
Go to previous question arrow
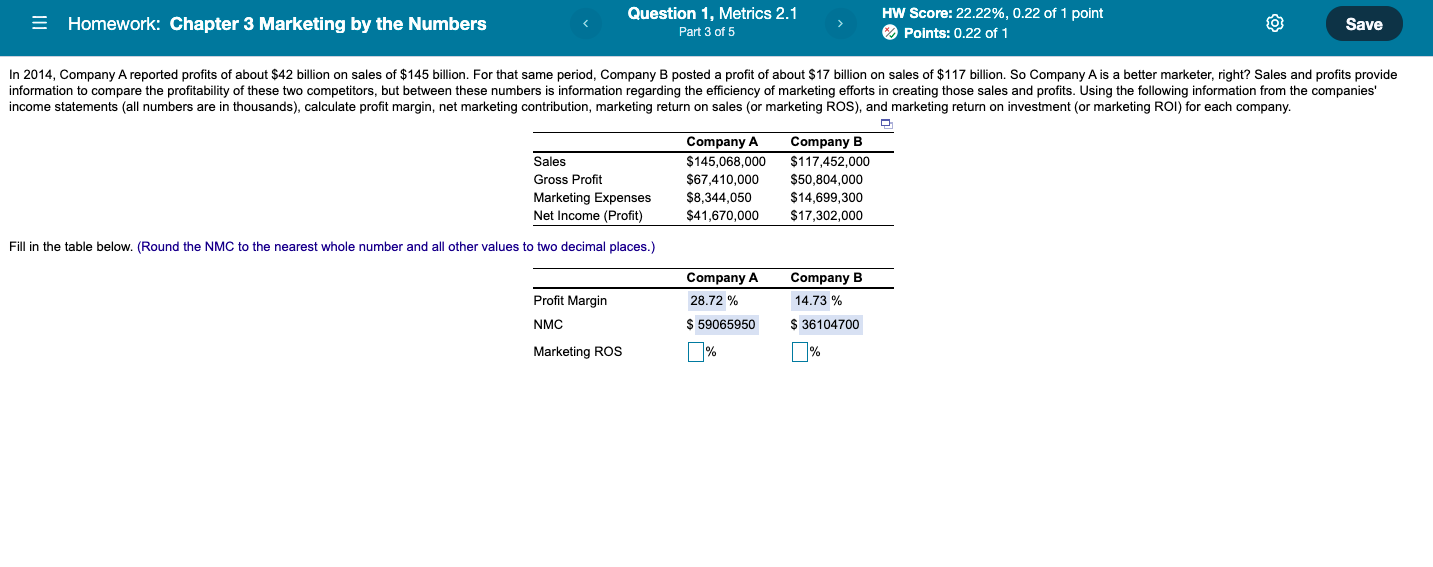(x=588, y=23)
